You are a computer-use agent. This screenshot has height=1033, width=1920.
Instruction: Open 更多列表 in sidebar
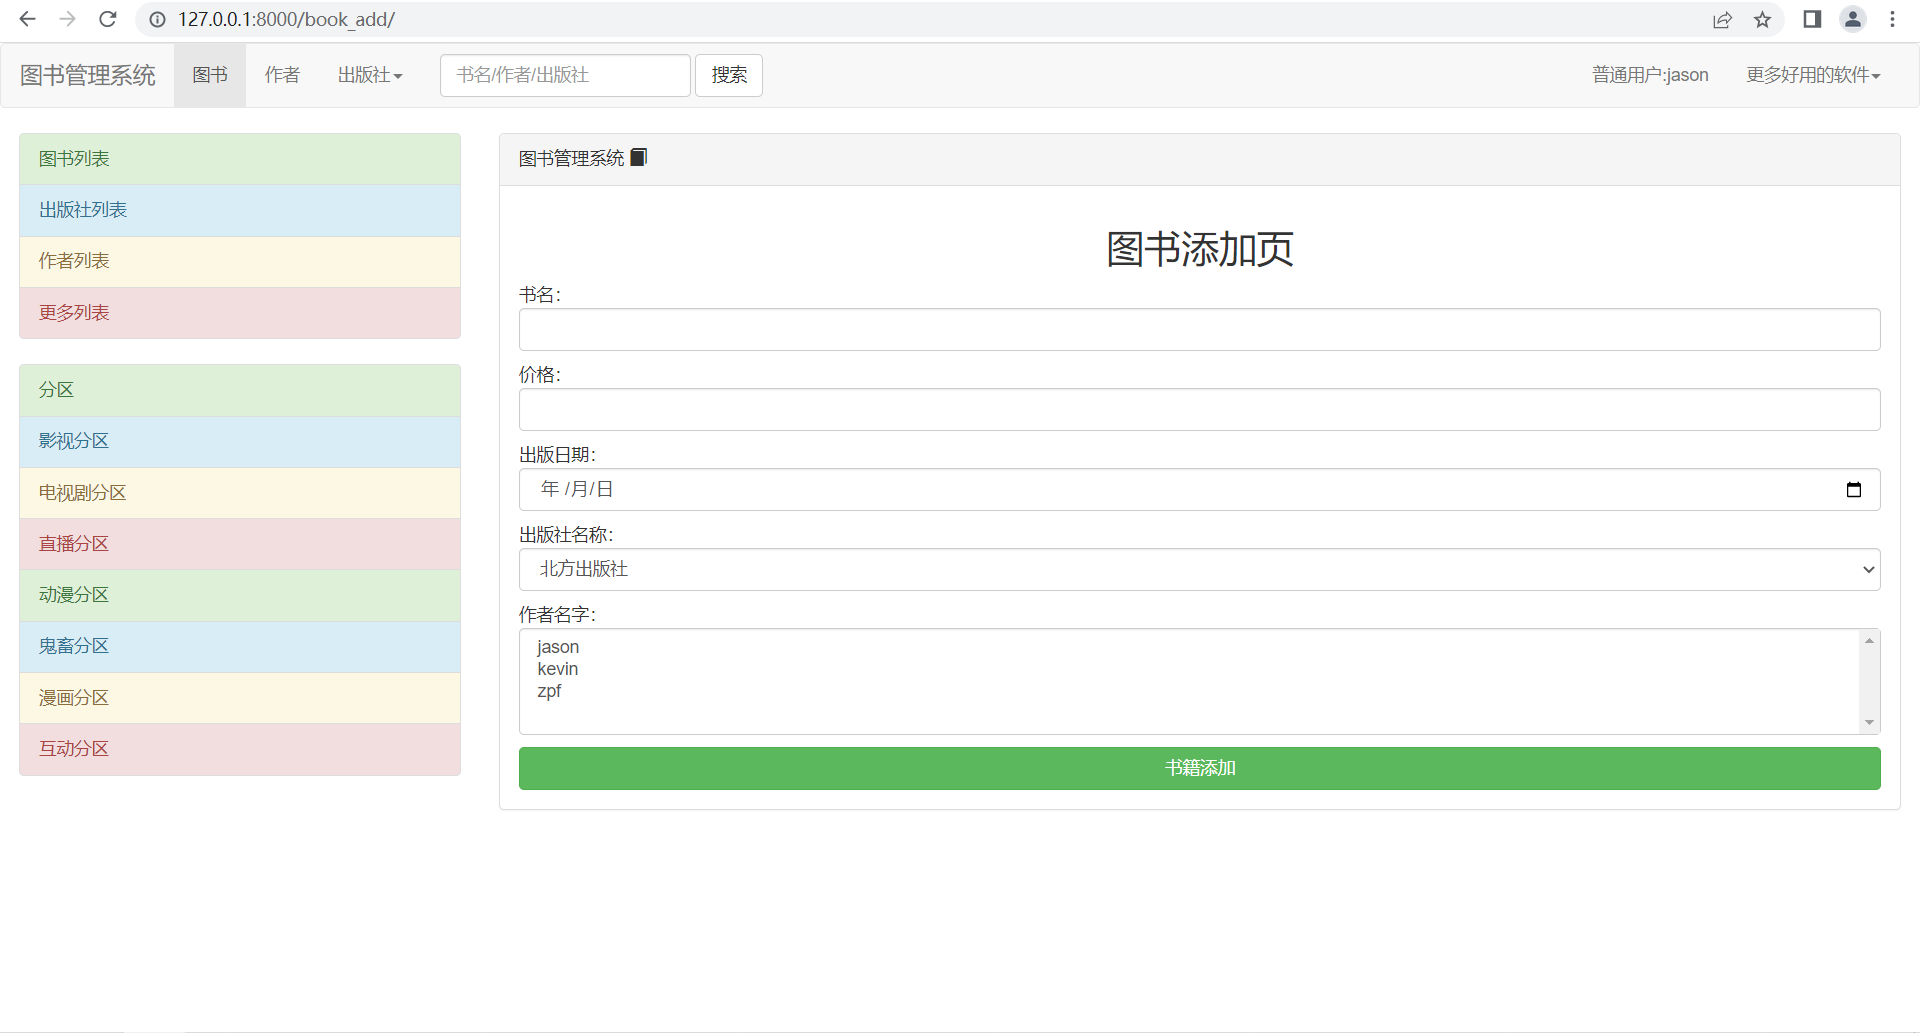(240, 313)
